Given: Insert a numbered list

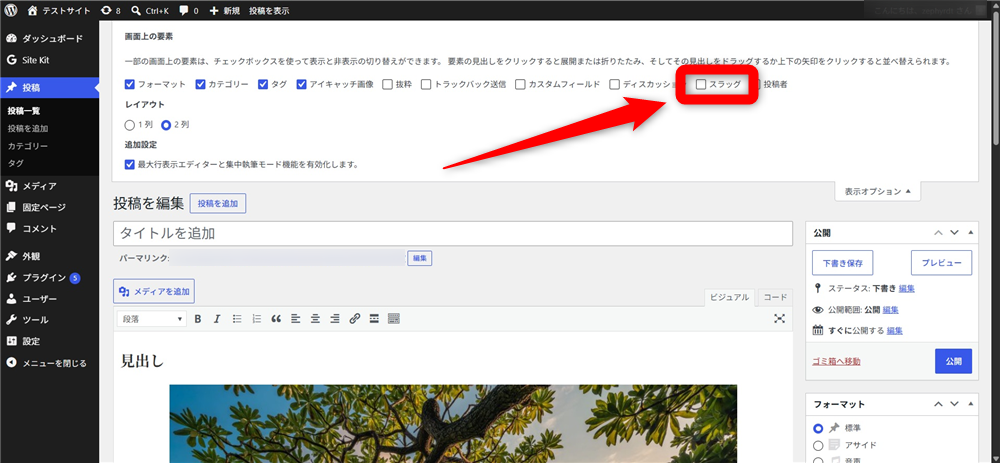Looking at the screenshot, I should coord(256,318).
